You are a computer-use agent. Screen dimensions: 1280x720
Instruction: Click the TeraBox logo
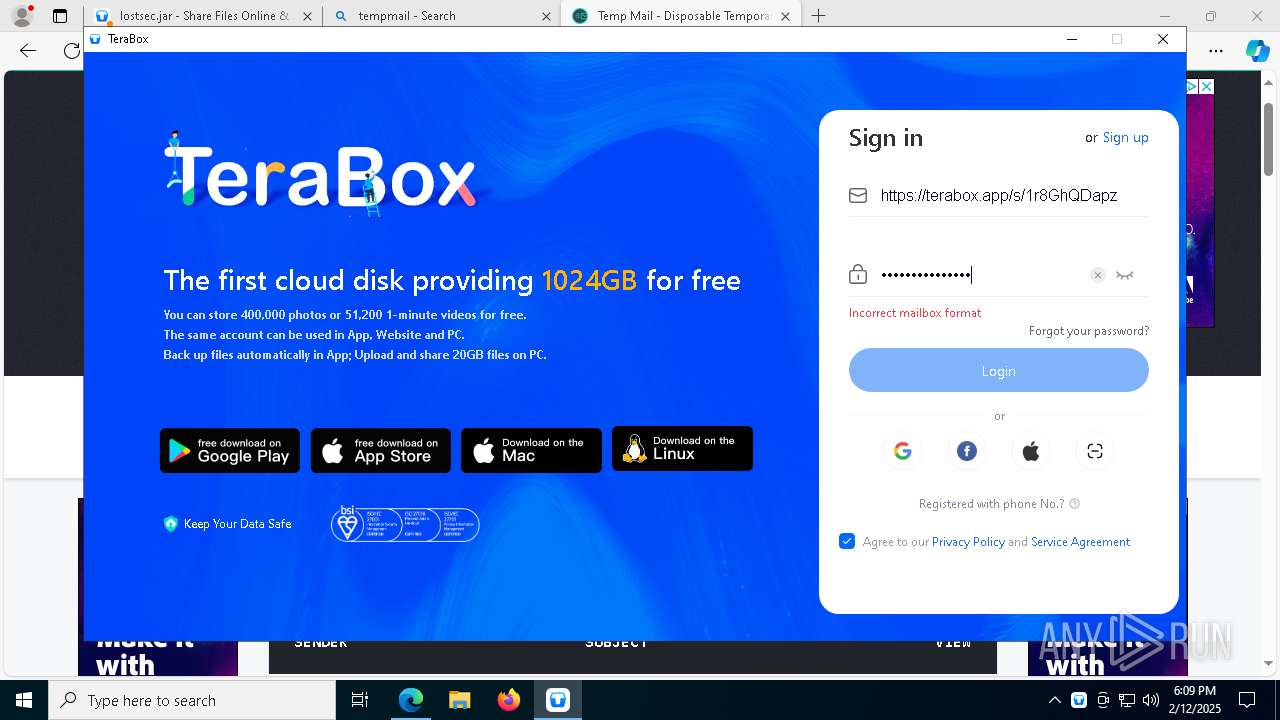tap(320, 174)
